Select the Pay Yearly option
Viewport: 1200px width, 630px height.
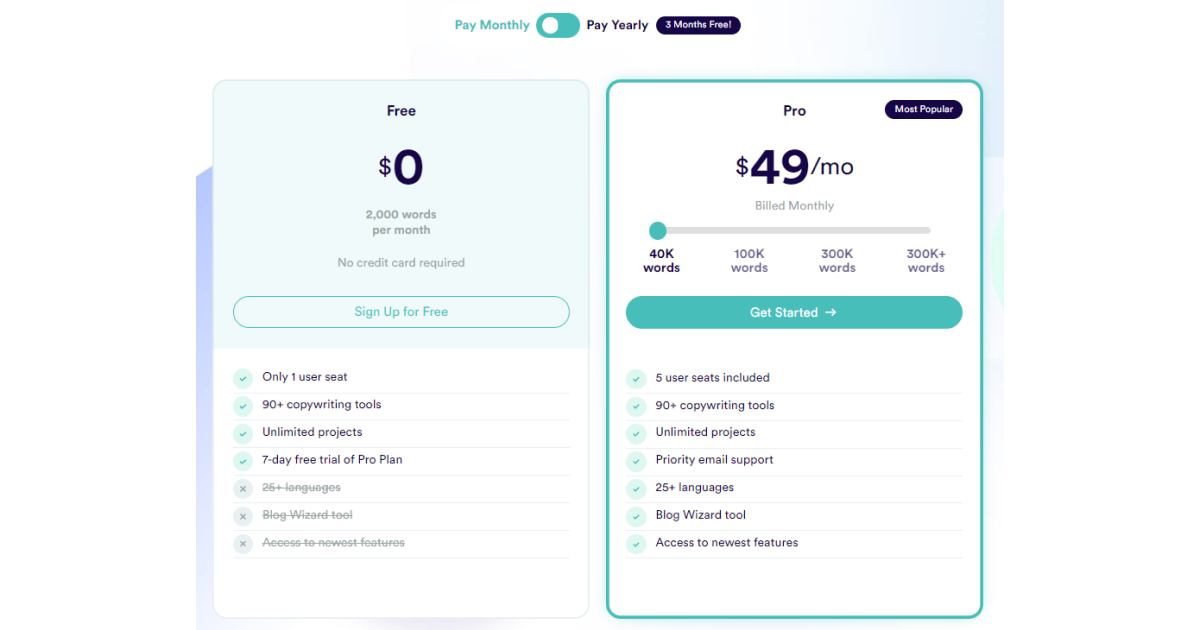617,25
